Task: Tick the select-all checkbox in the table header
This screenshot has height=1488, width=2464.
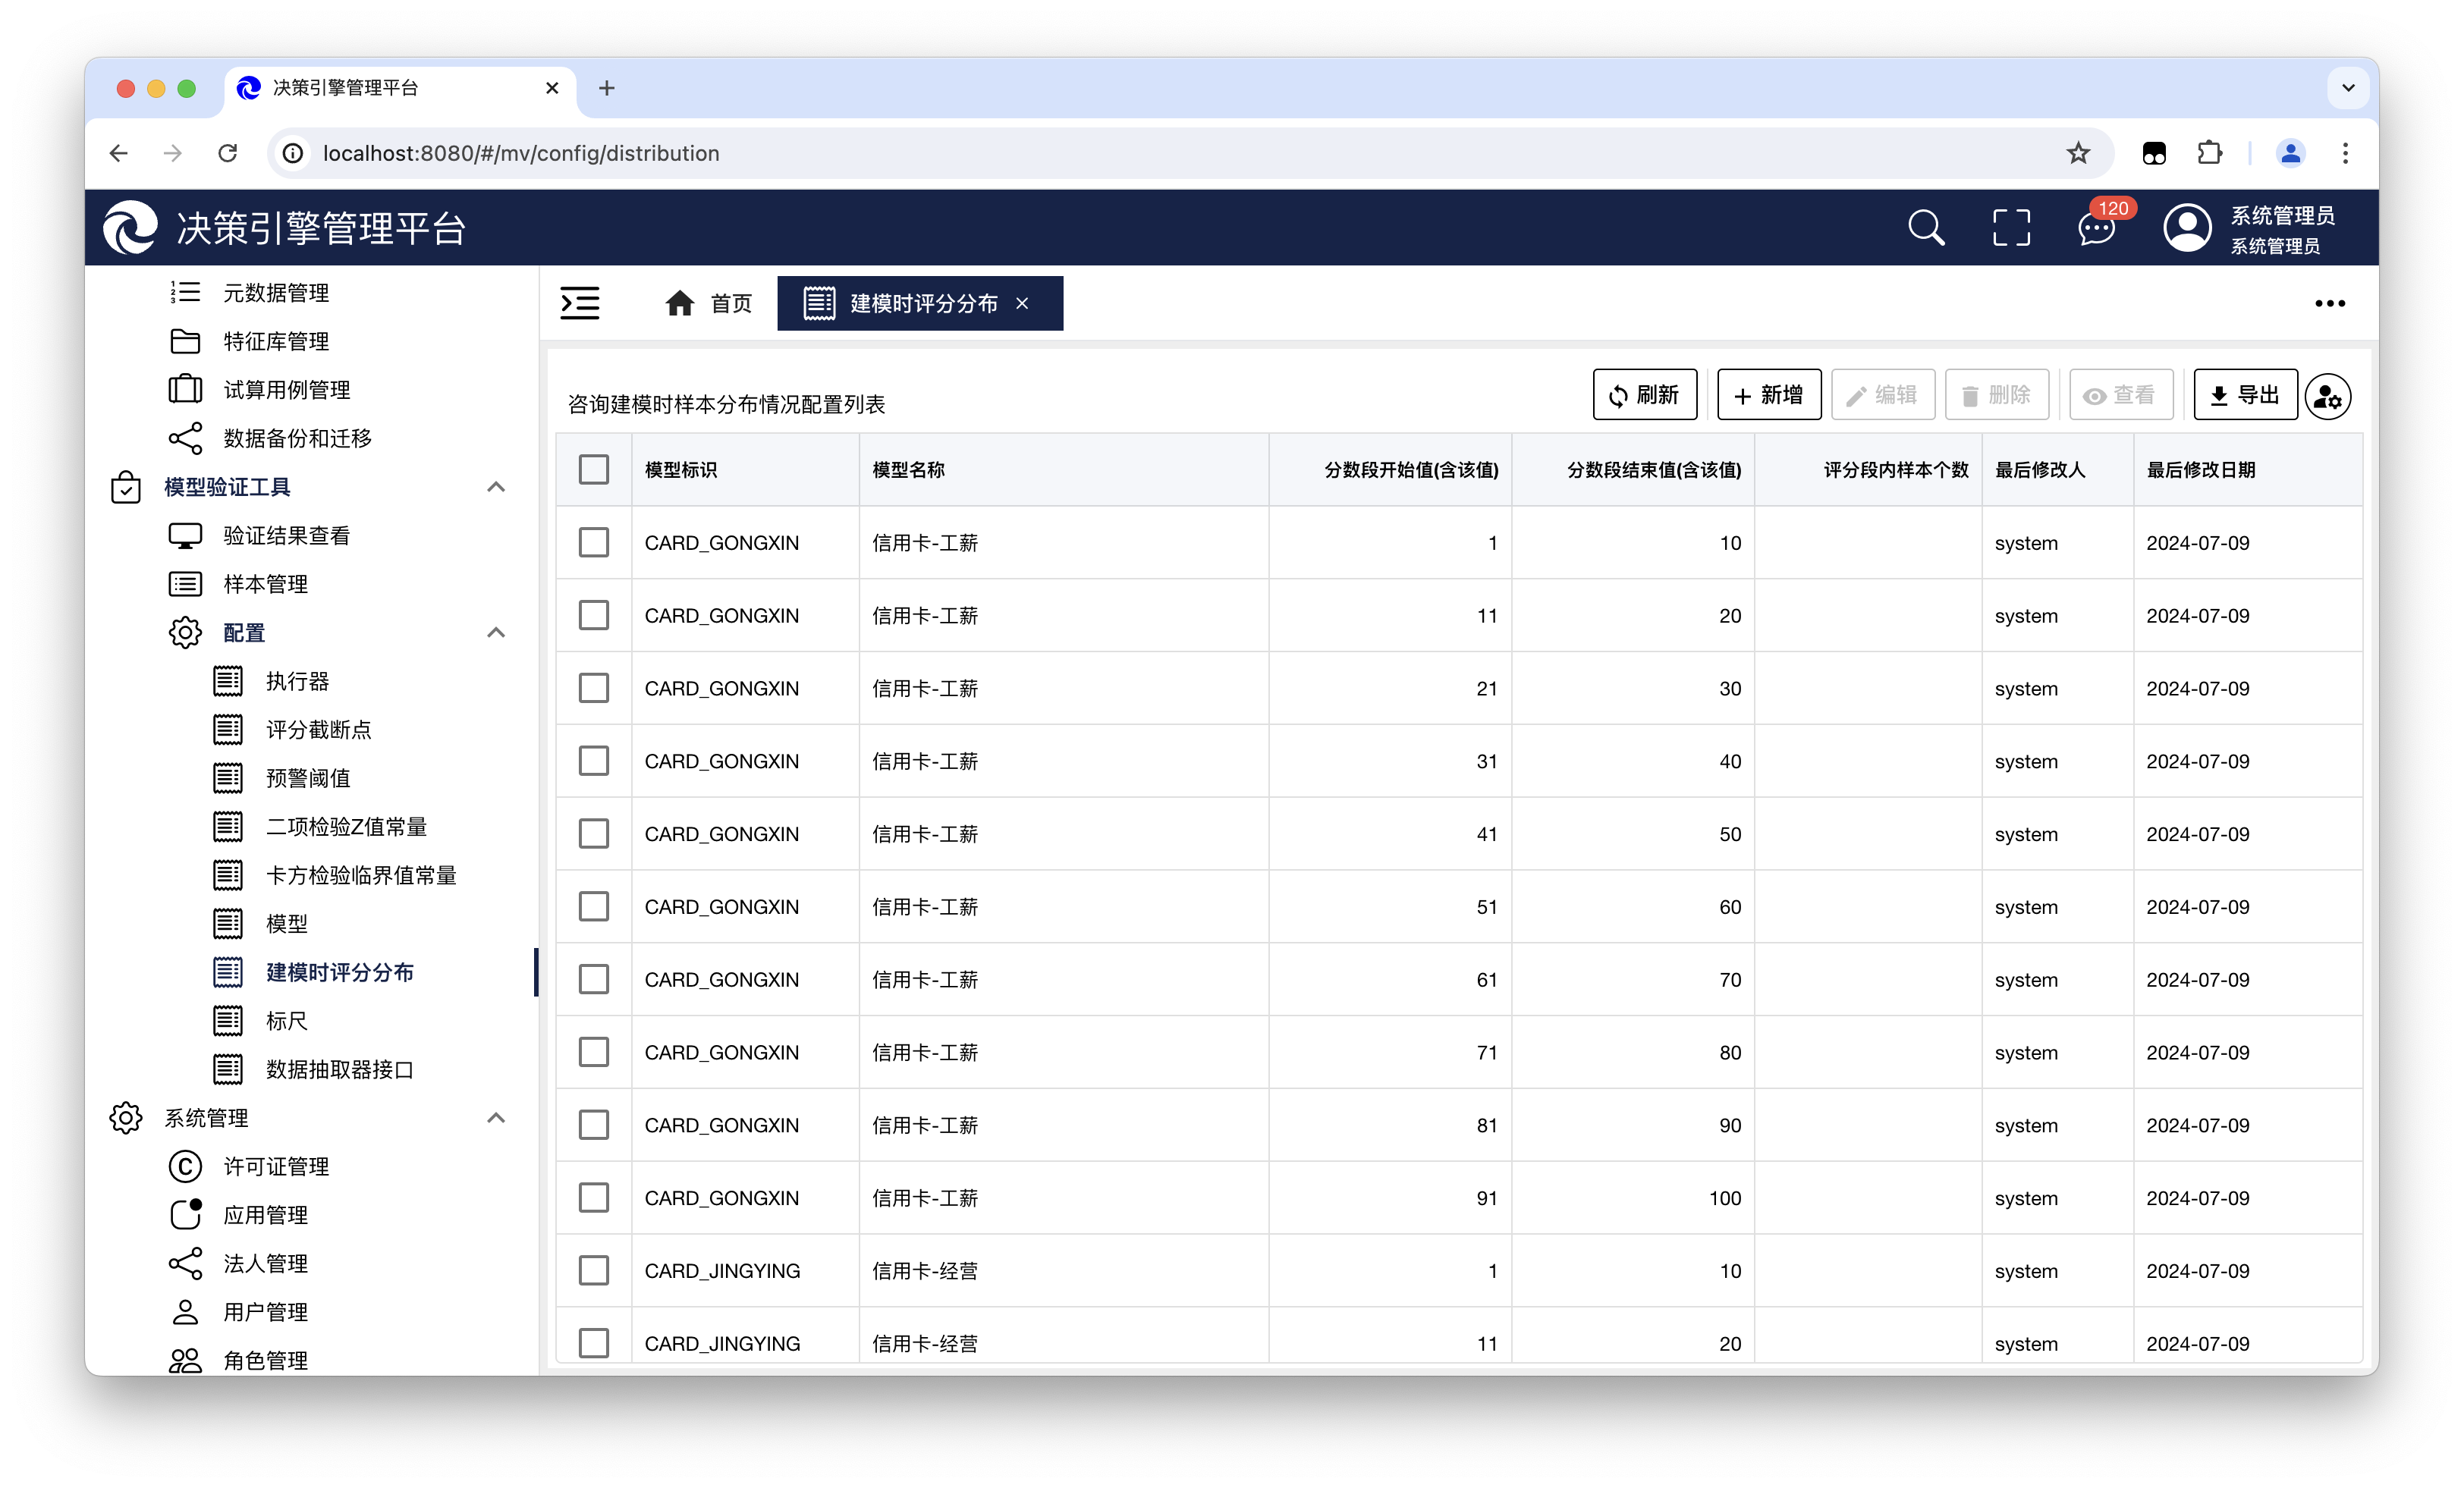Action: pyautogui.click(x=594, y=470)
